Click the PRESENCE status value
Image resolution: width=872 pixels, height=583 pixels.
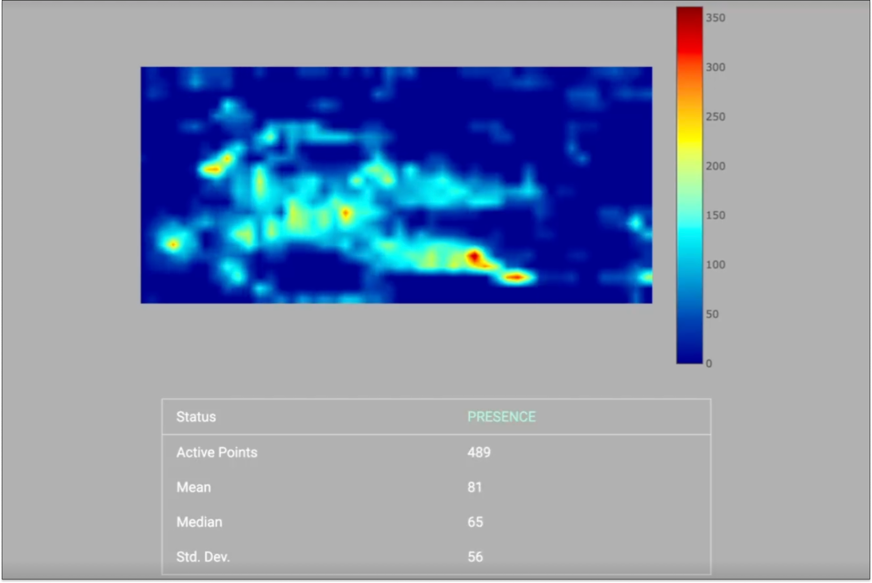[501, 417]
